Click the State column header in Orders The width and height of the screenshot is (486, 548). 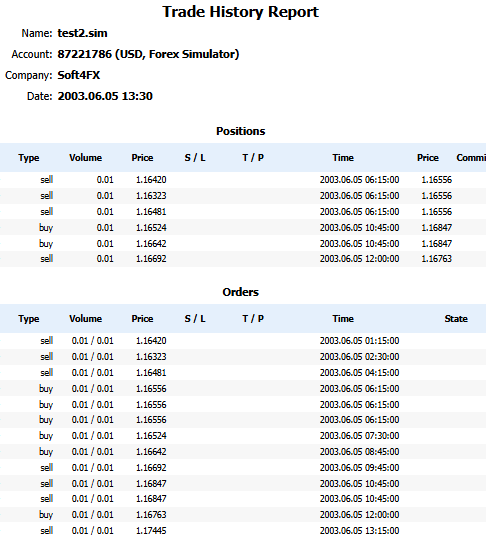(x=456, y=319)
